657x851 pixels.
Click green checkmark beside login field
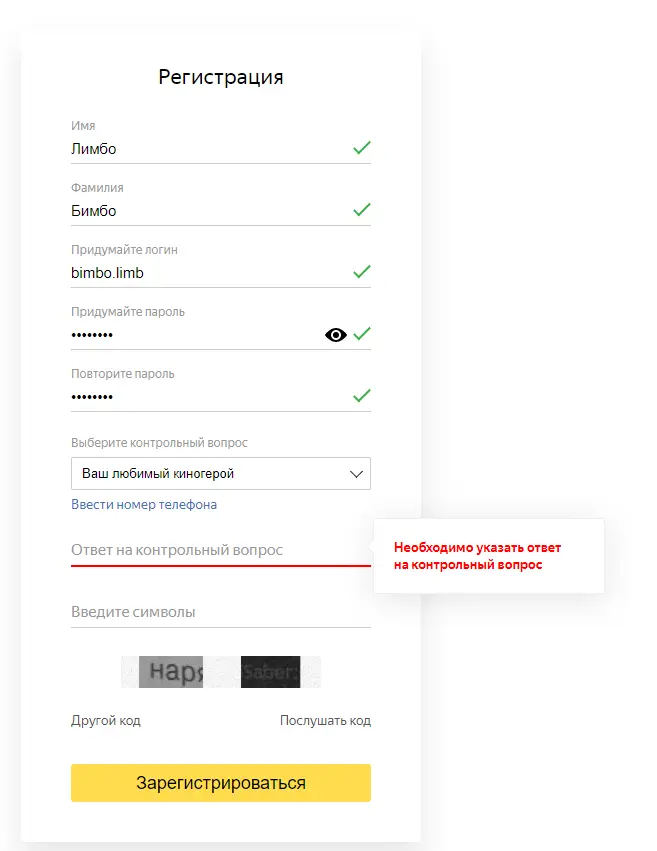[x=362, y=271]
